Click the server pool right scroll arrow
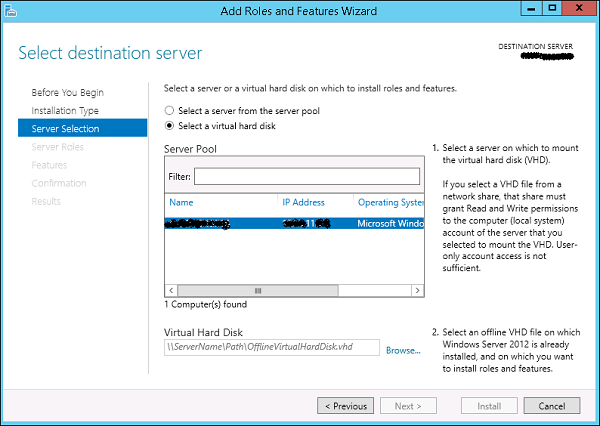The height and width of the screenshot is (426, 600). pyautogui.click(x=414, y=289)
